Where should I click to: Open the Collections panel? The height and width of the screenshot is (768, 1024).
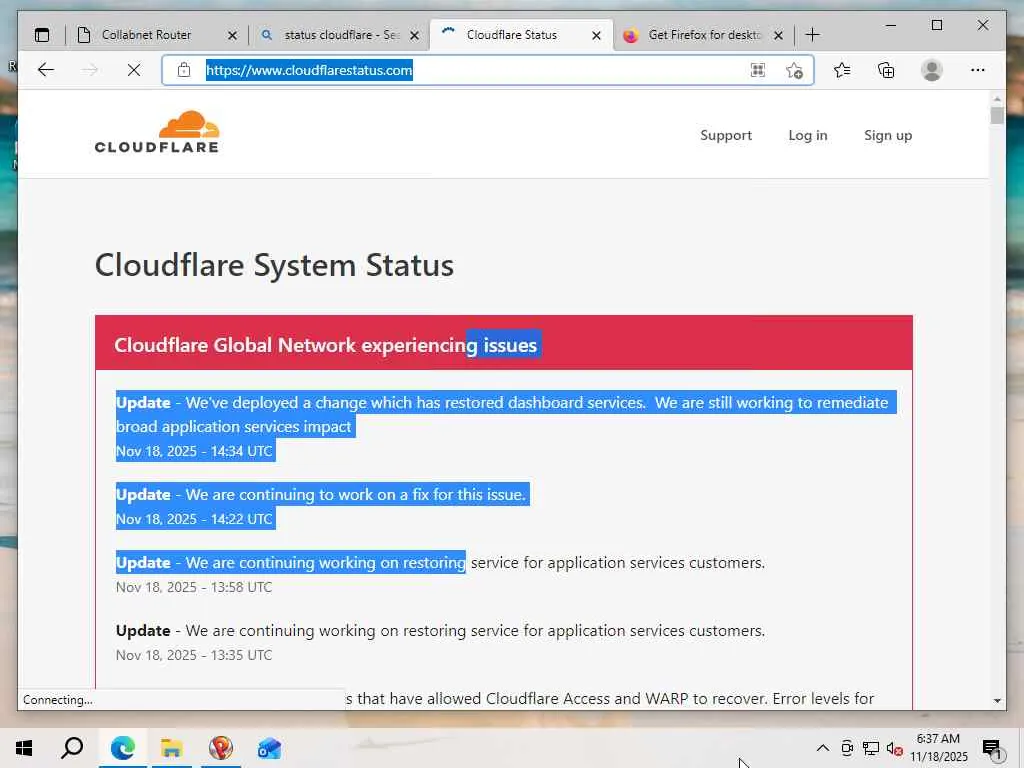[886, 70]
